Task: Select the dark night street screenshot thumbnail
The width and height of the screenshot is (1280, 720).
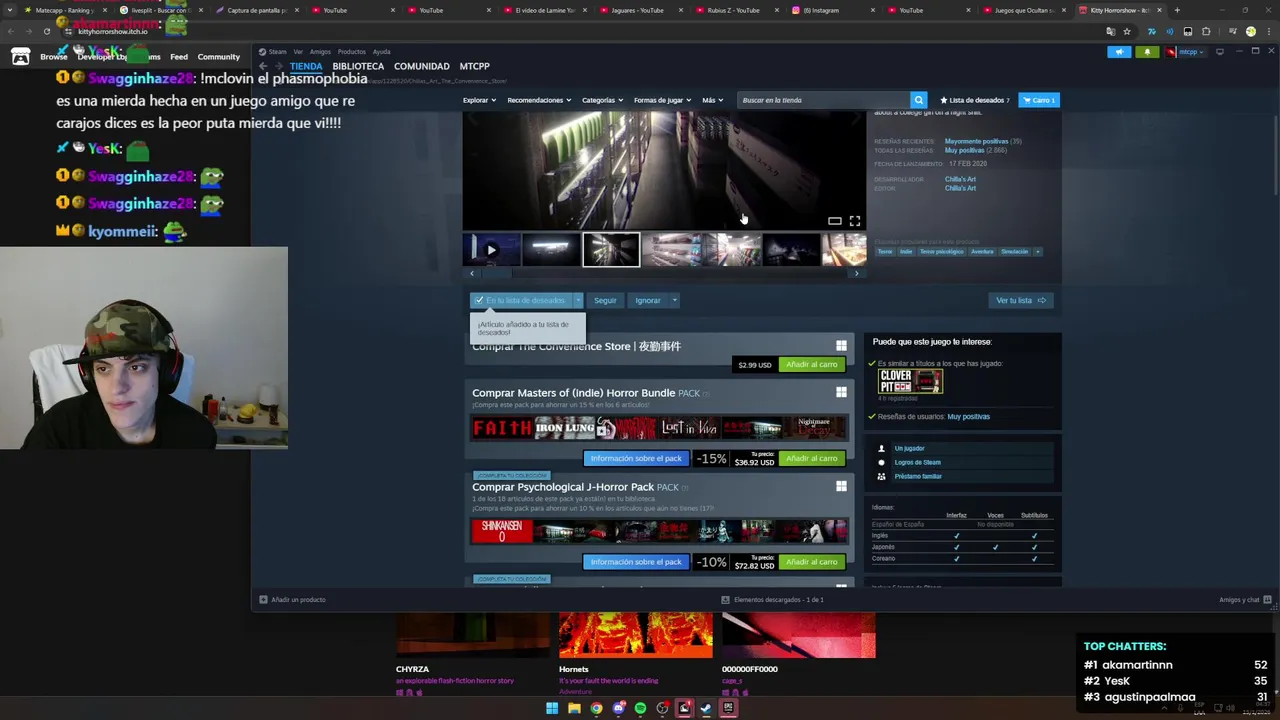Action: click(791, 250)
